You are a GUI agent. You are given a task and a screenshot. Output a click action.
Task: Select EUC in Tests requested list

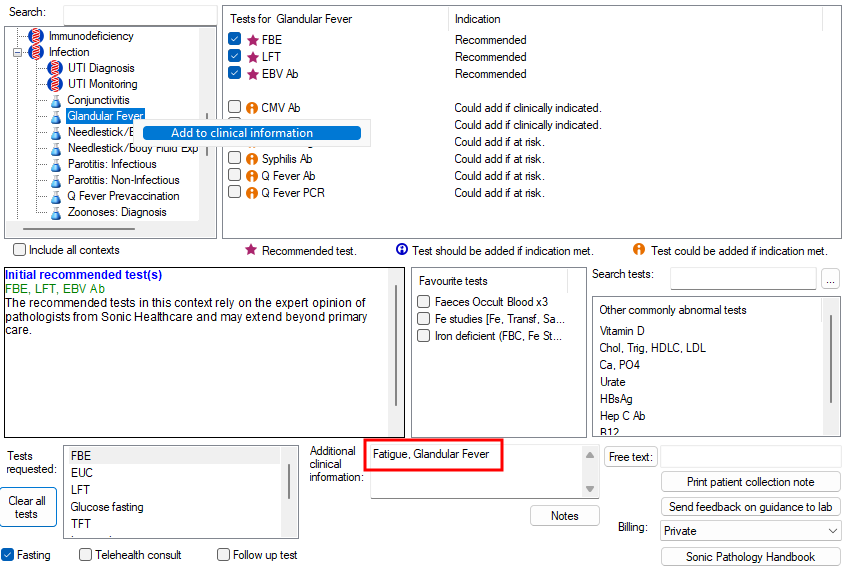[82, 473]
